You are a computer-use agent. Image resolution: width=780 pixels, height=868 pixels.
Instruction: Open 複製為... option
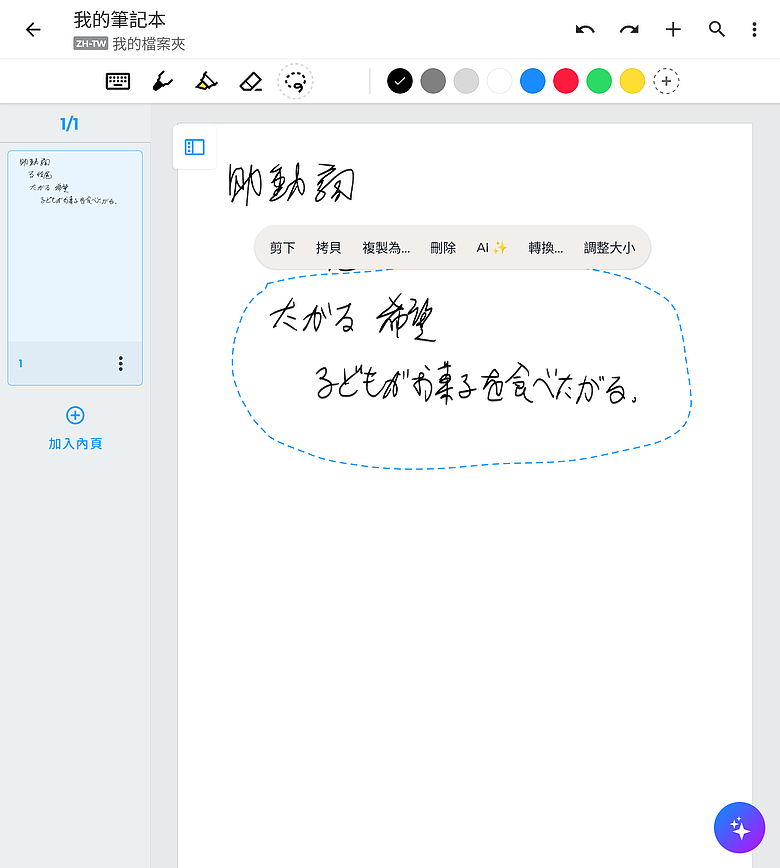pos(386,247)
